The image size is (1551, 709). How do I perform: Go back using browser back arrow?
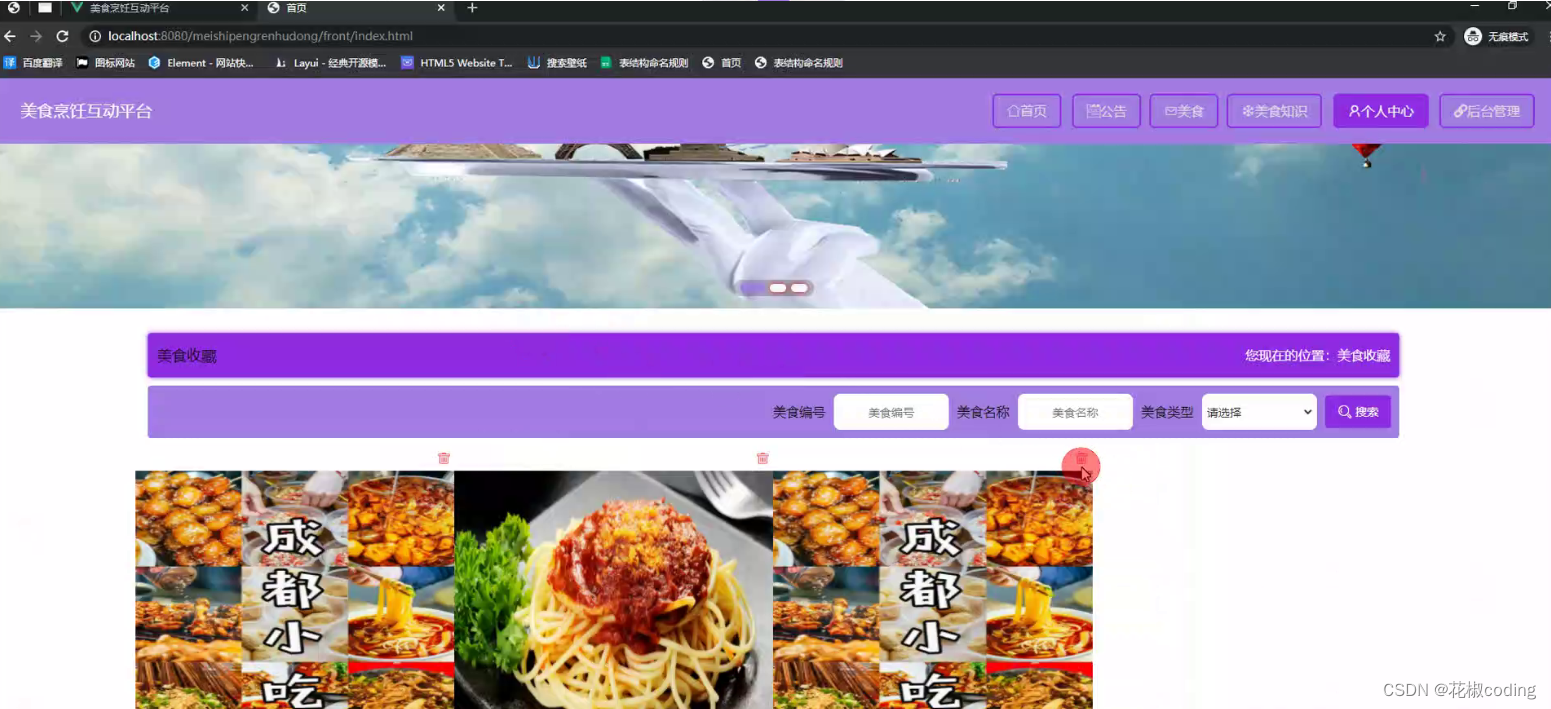pos(10,36)
